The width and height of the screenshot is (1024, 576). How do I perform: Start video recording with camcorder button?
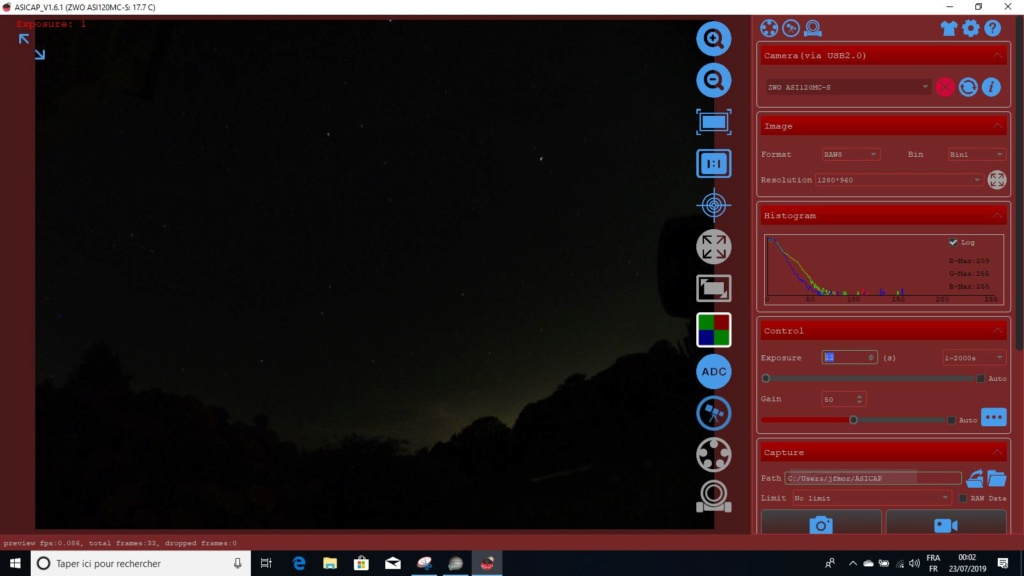pos(945,524)
